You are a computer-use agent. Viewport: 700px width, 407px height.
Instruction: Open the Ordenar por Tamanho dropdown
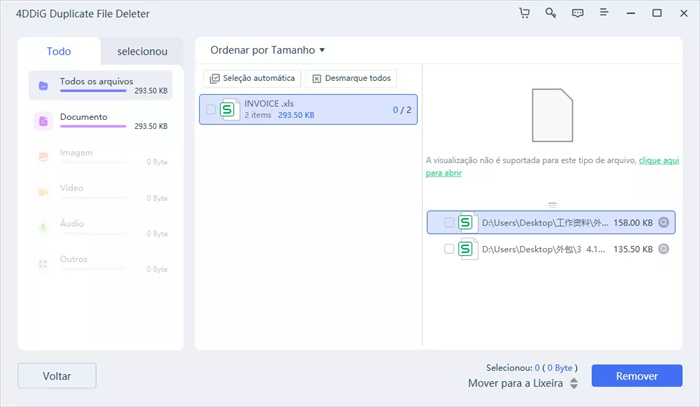coord(267,50)
